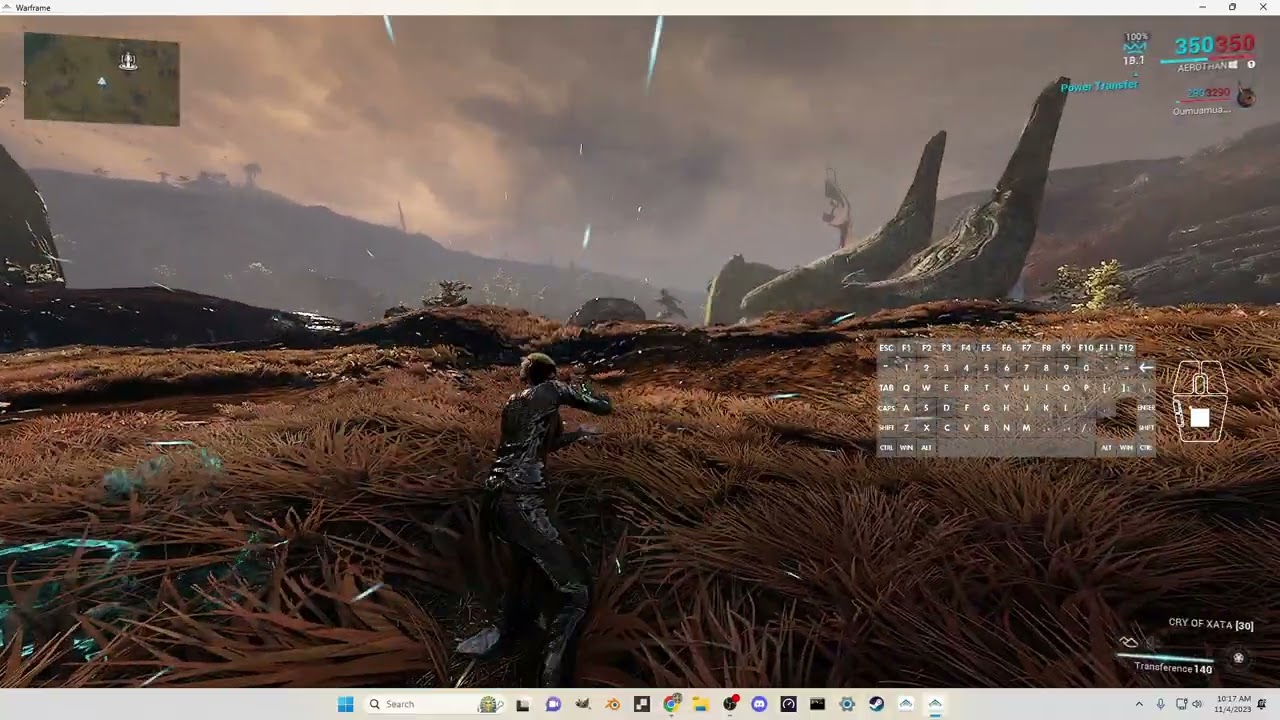Click the cyan 350 shield value
Image resolution: width=1280 pixels, height=720 pixels.
pyautogui.click(x=1195, y=45)
